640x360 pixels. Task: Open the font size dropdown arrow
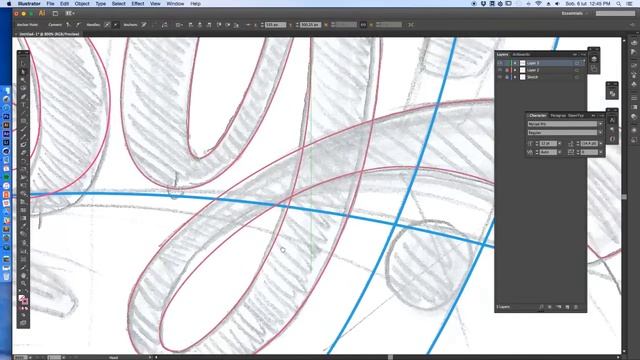pos(560,143)
